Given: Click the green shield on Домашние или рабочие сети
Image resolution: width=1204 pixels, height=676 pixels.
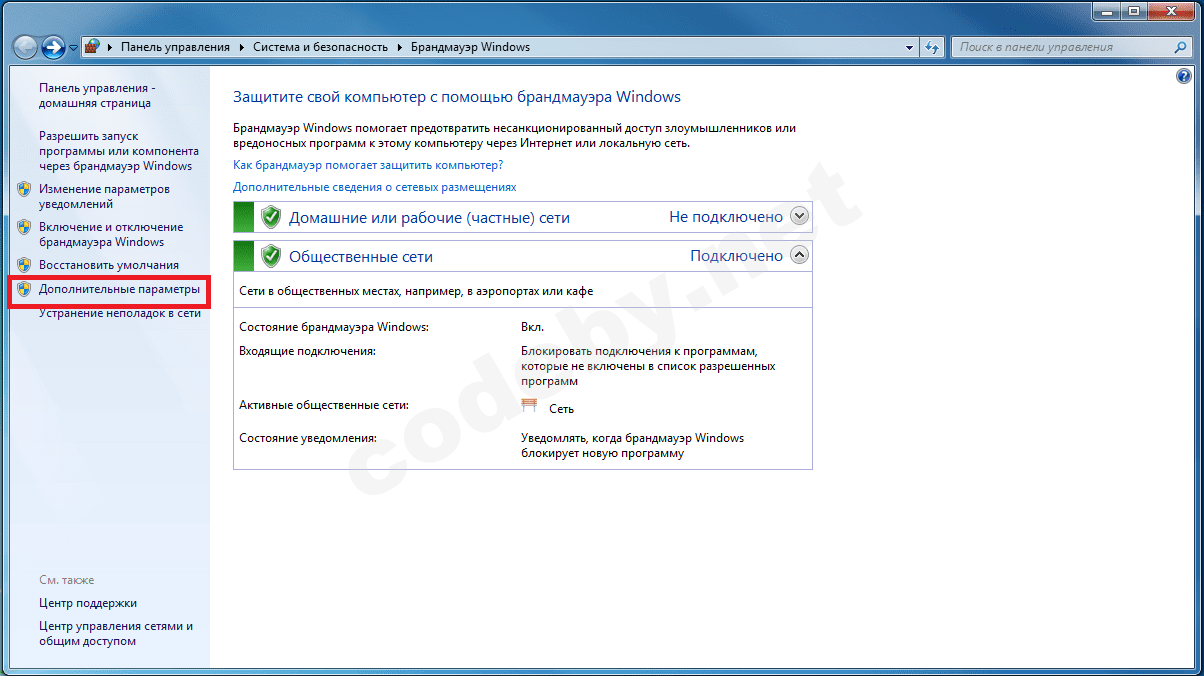Looking at the screenshot, I should point(271,216).
